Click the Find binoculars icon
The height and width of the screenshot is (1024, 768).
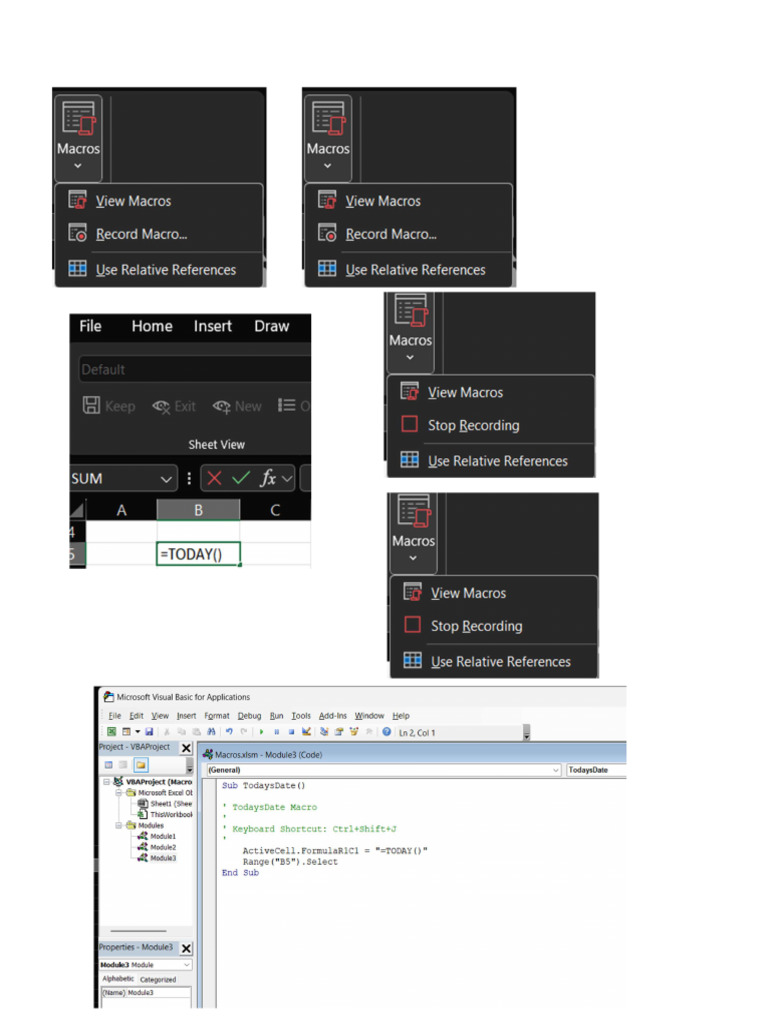pyautogui.click(x=211, y=731)
